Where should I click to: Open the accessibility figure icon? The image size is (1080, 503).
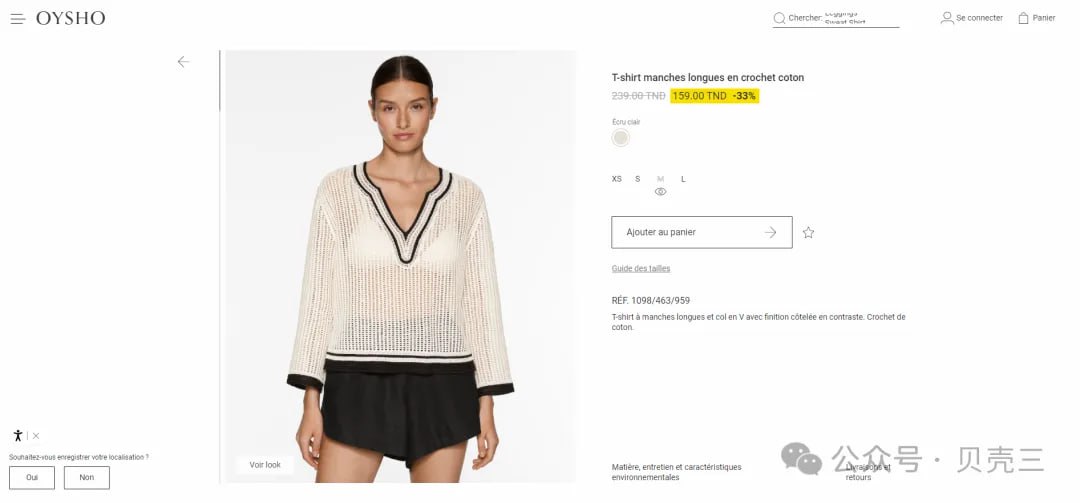(18, 435)
